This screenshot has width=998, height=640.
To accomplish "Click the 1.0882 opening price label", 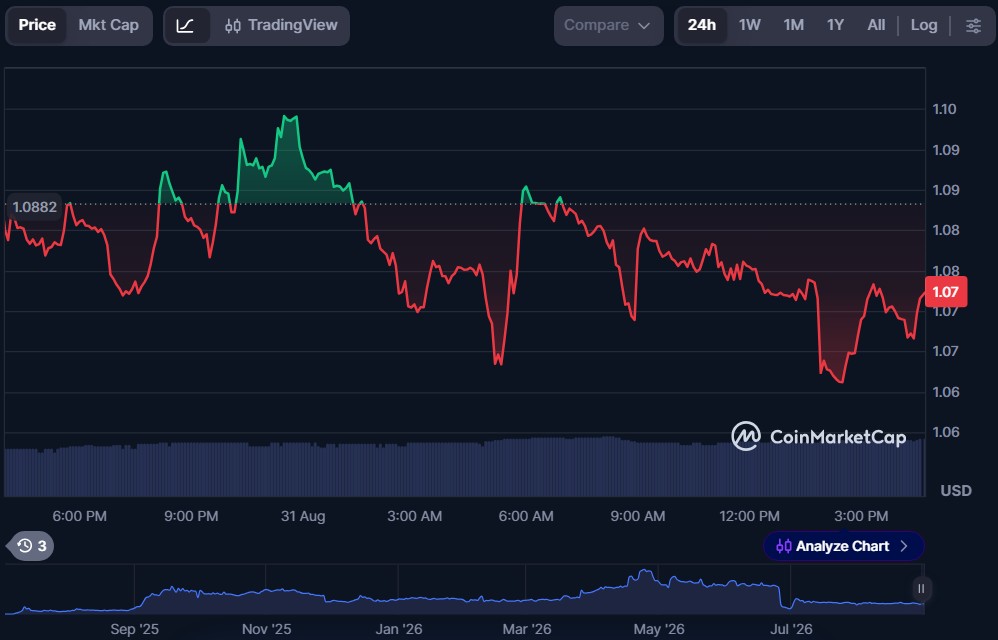I will click(x=35, y=207).
